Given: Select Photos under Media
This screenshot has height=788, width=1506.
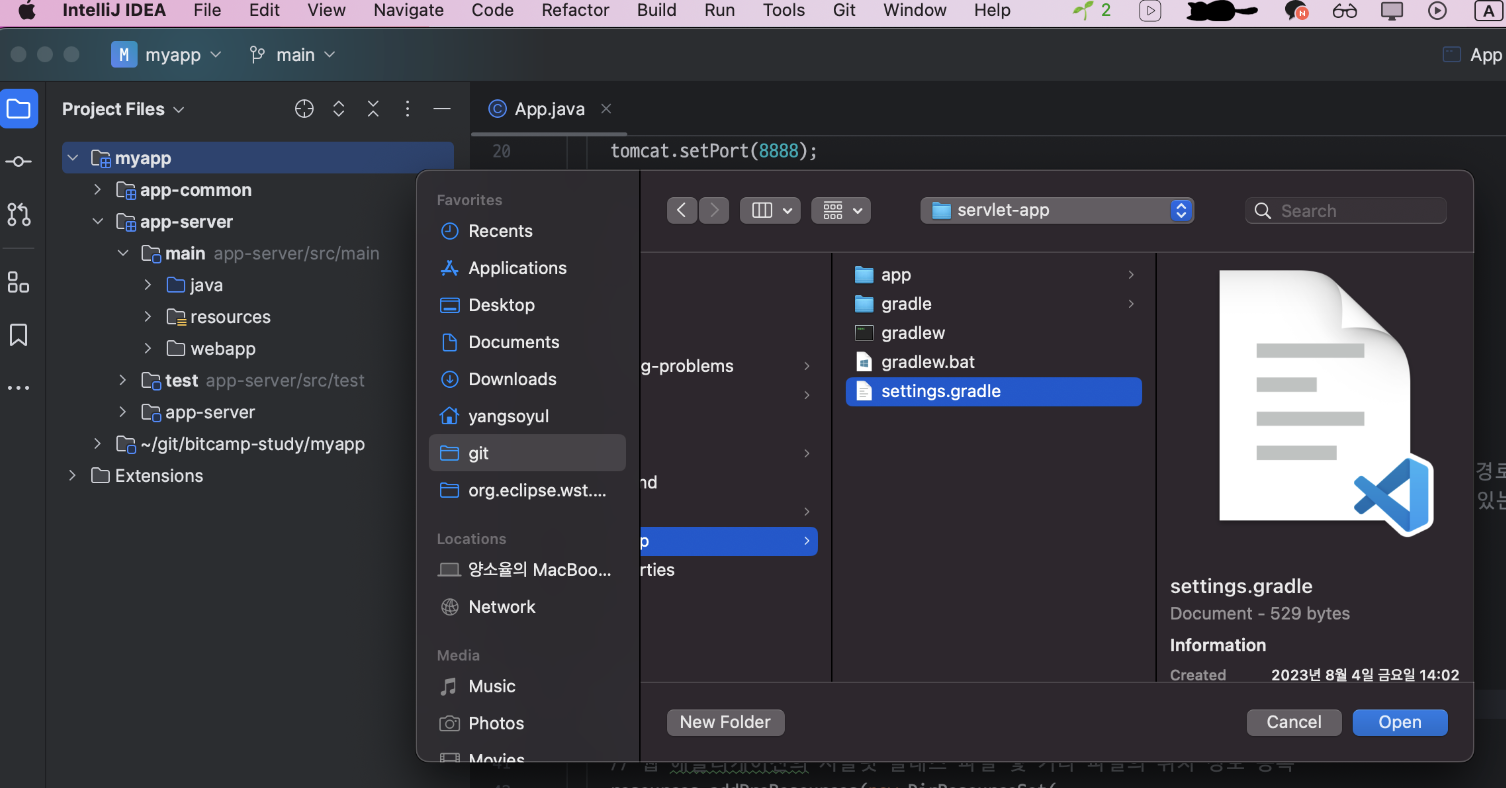Looking at the screenshot, I should (527, 723).
